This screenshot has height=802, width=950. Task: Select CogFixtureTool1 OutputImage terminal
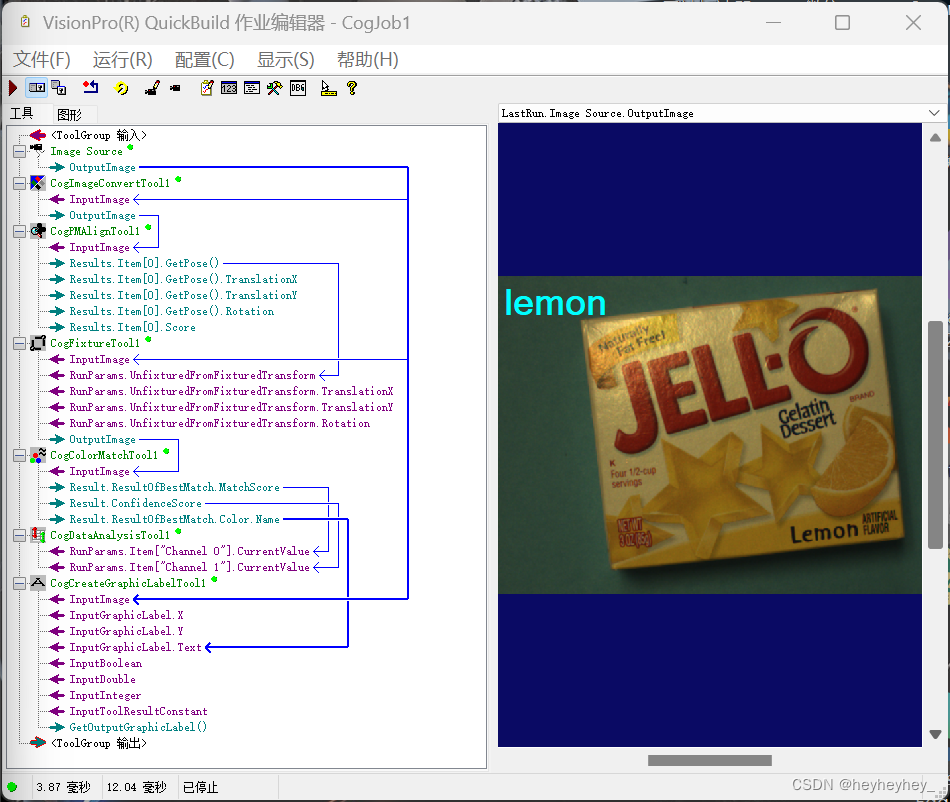click(102, 439)
